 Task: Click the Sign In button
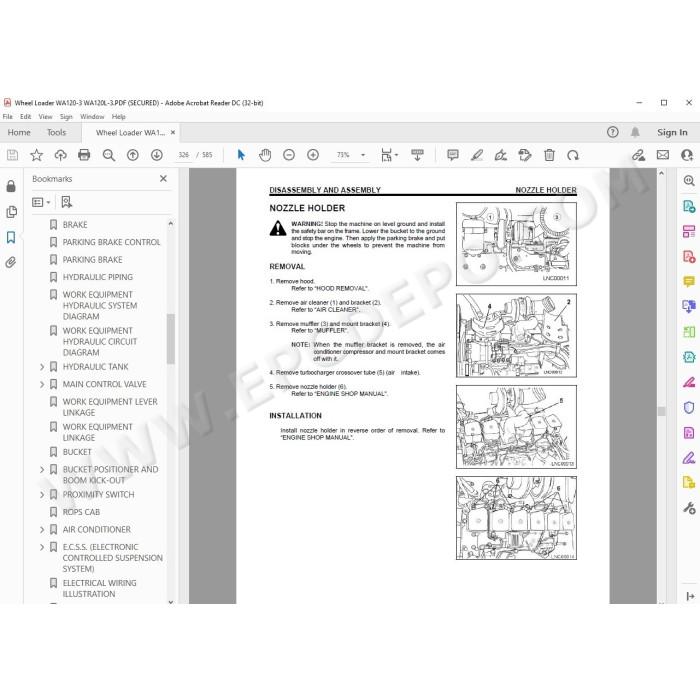coord(672,132)
